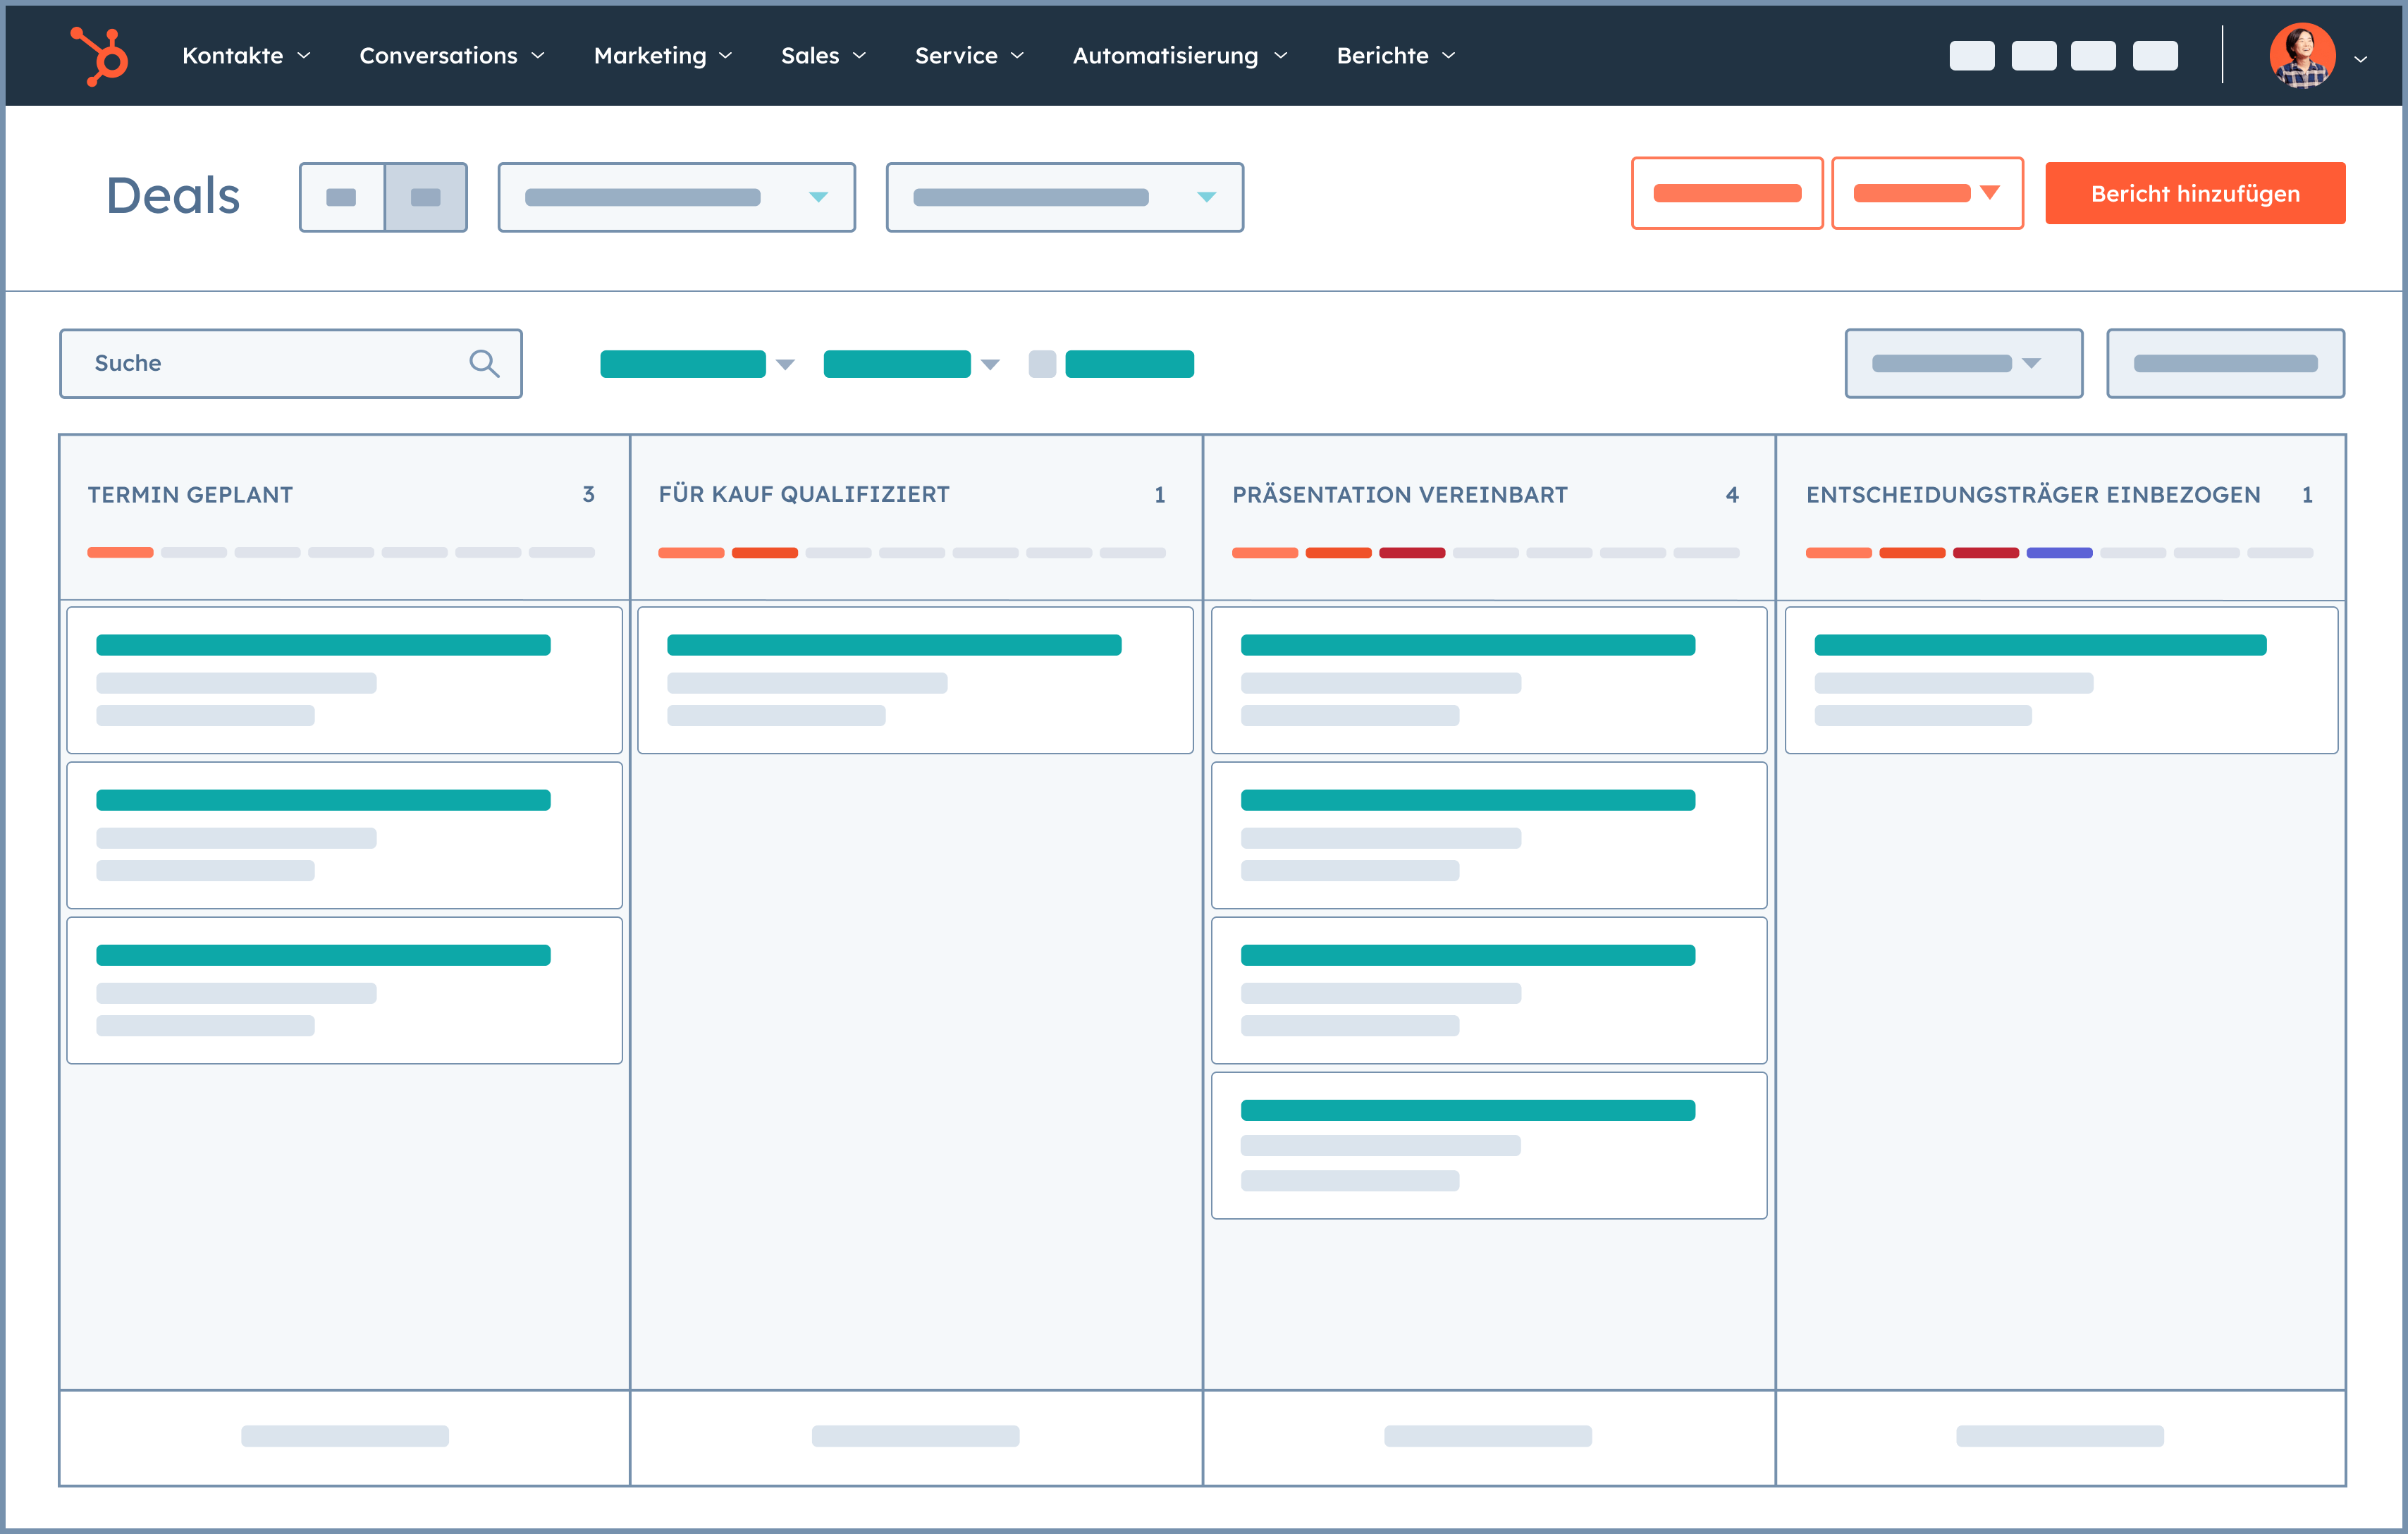Enable the checkbox beside the third teal filter
Viewport: 2408px width, 1534px height.
pos(1042,364)
